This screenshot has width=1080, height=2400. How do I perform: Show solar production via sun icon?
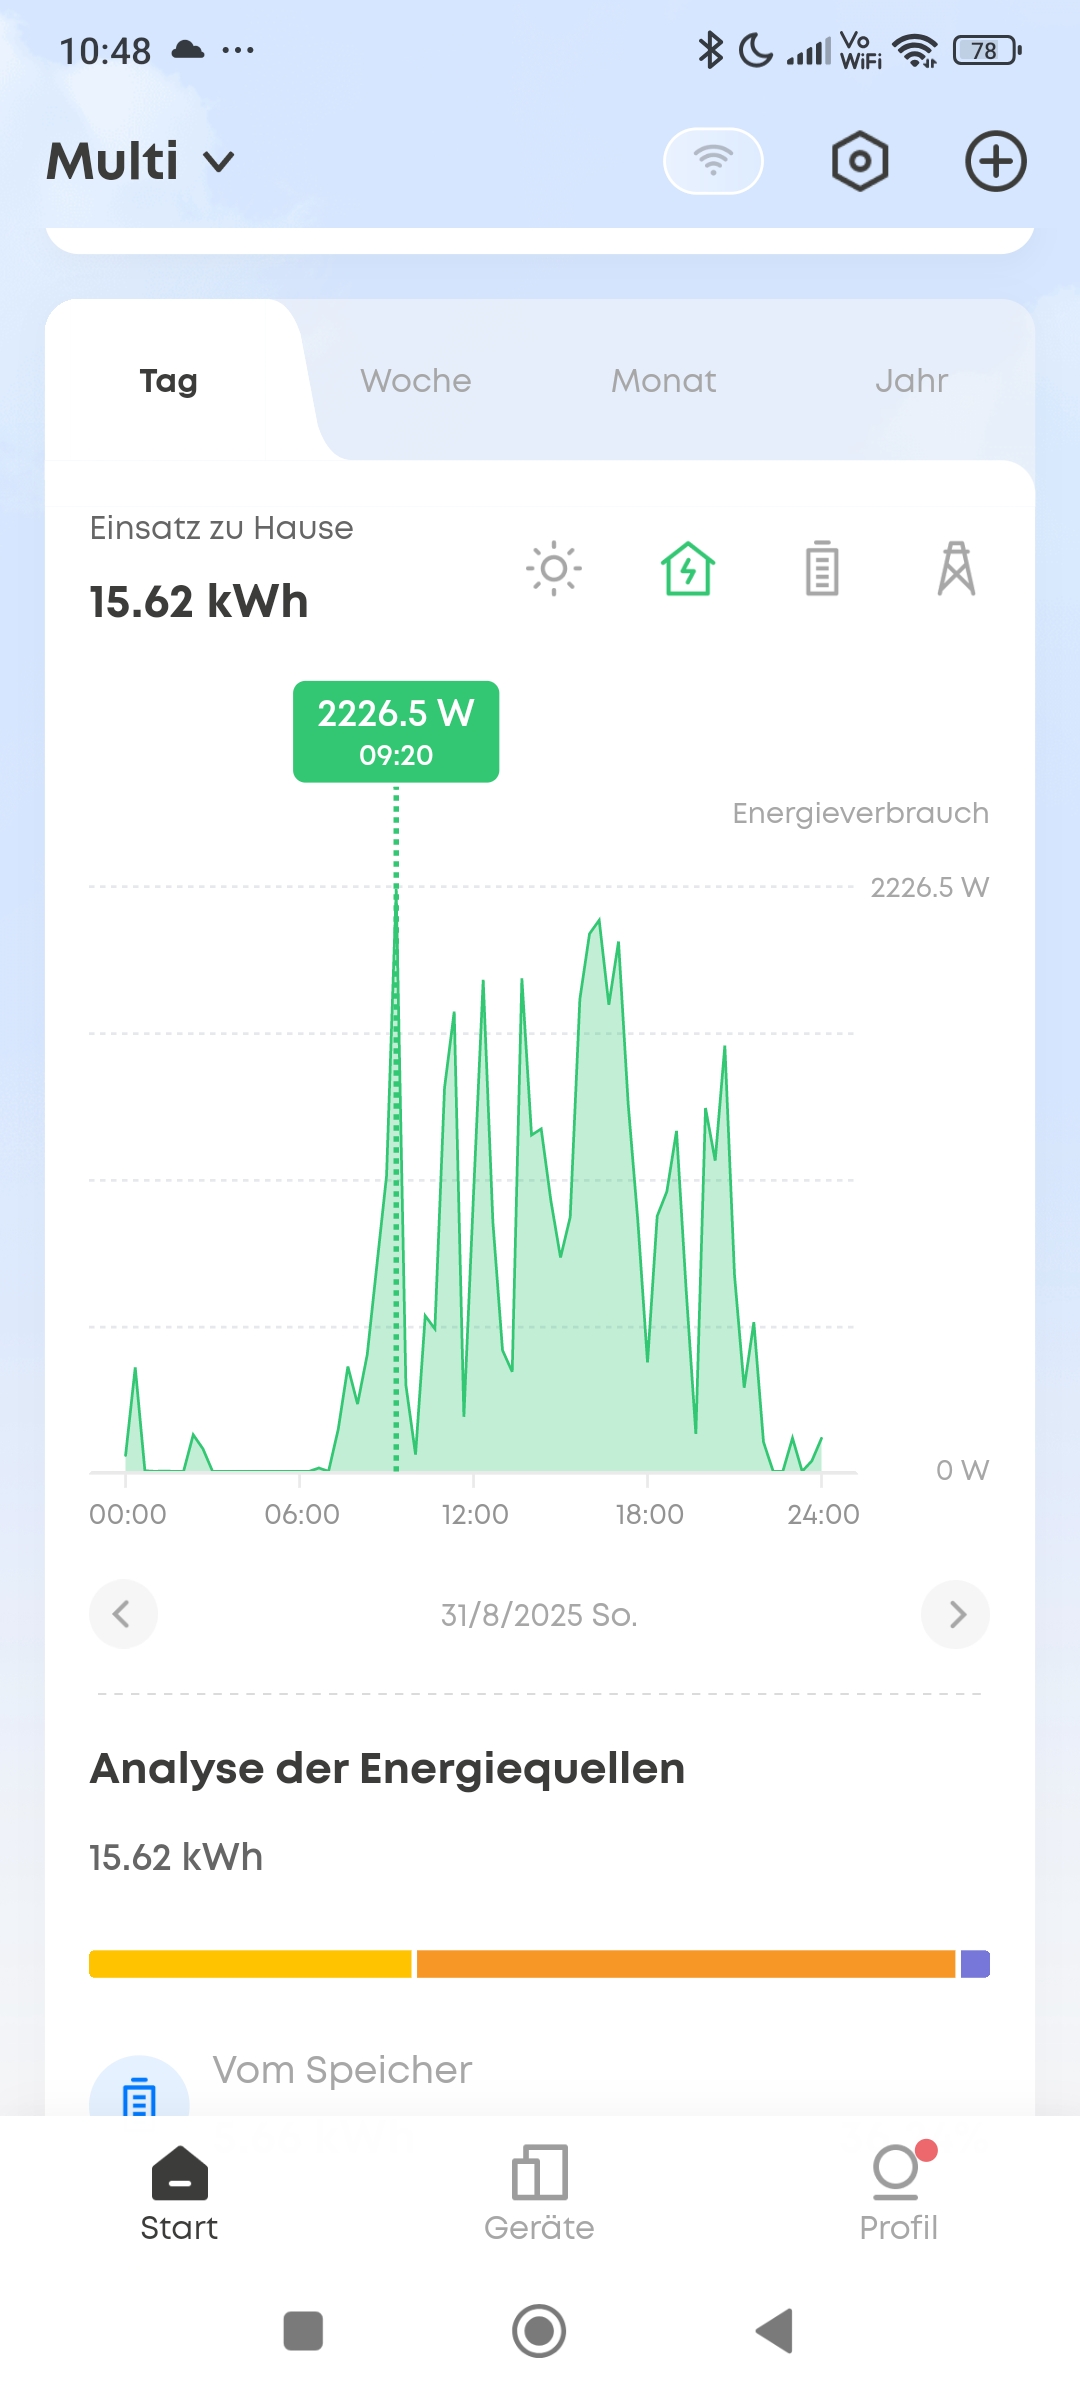(554, 569)
